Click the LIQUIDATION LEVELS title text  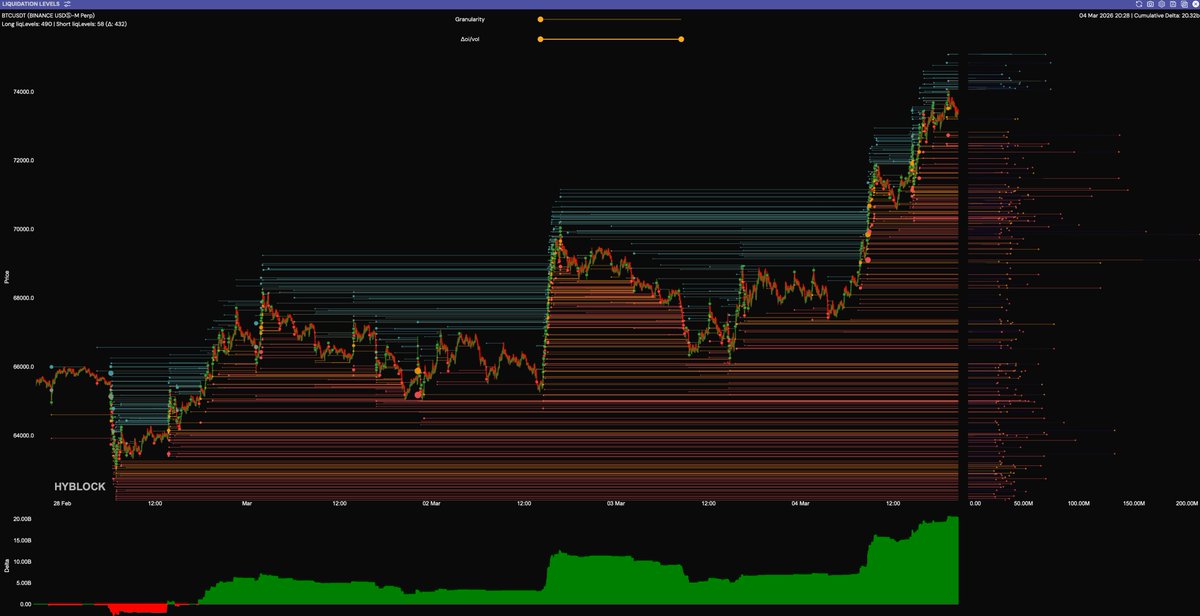31,4
